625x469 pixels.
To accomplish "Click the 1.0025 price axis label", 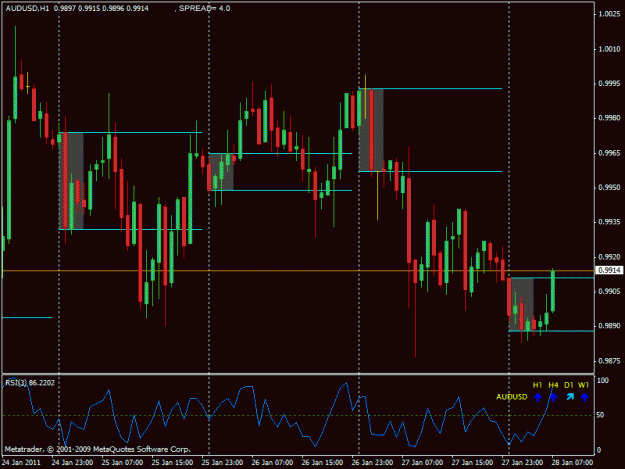I will pos(609,14).
